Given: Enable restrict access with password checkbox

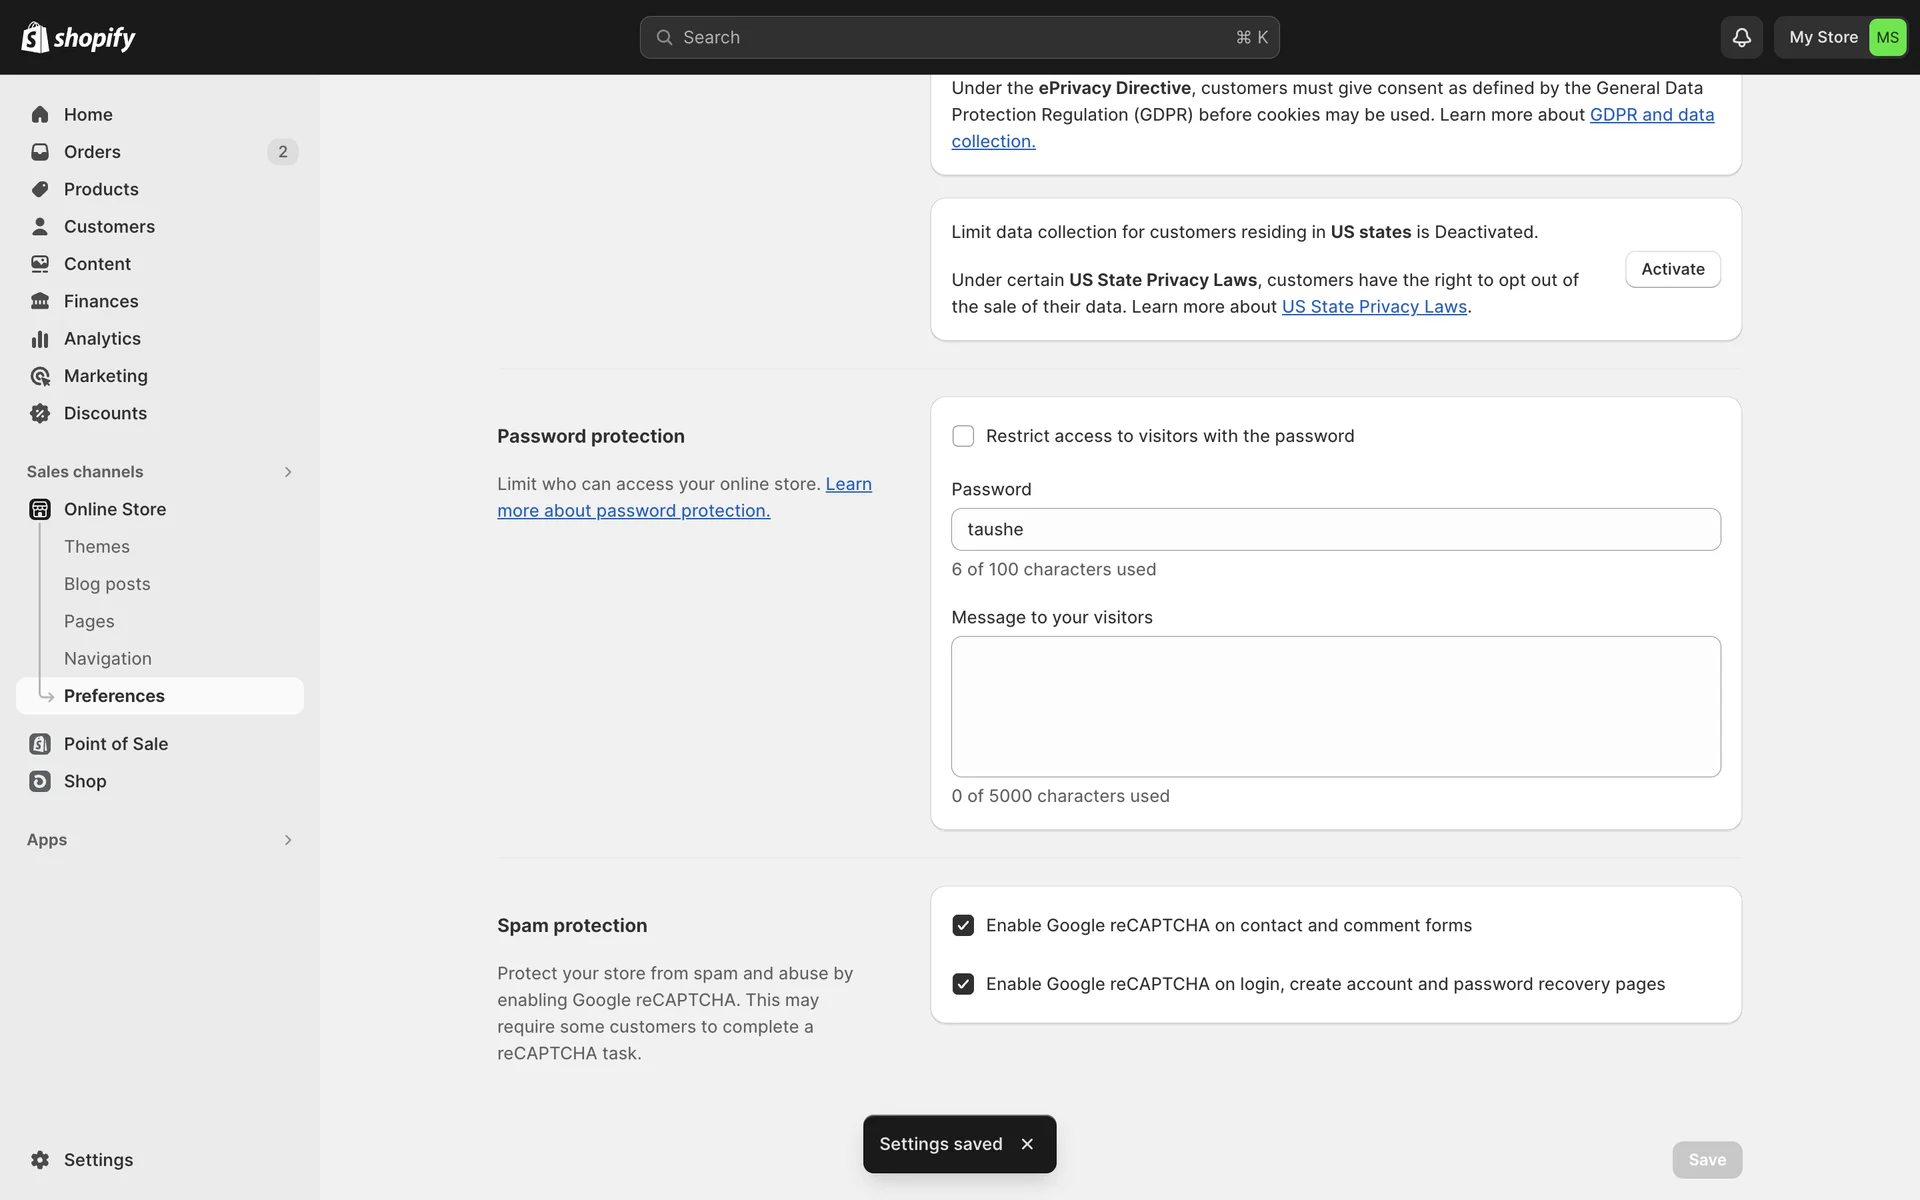Looking at the screenshot, I should click(963, 436).
